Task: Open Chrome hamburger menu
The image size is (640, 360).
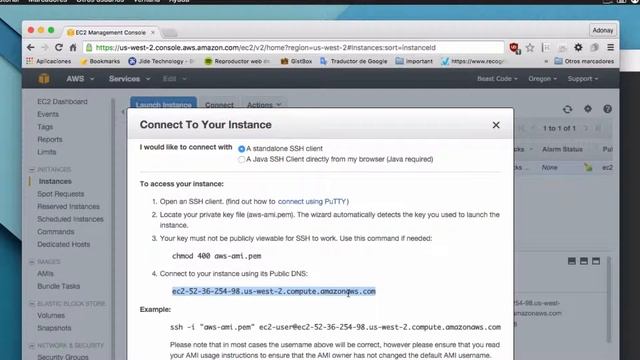Action: point(610,48)
